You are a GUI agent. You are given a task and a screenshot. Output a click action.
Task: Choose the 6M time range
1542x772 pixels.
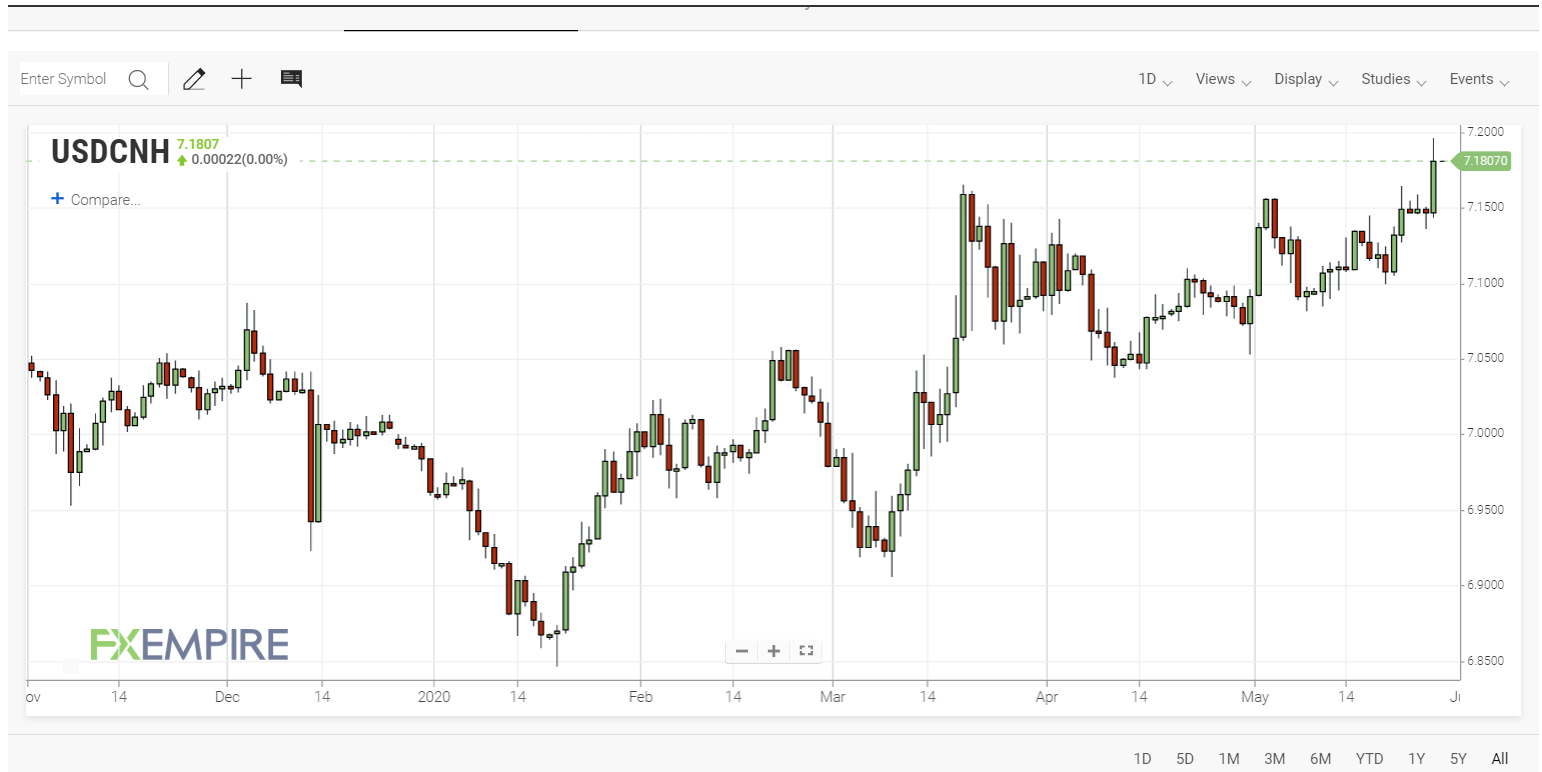point(1320,758)
